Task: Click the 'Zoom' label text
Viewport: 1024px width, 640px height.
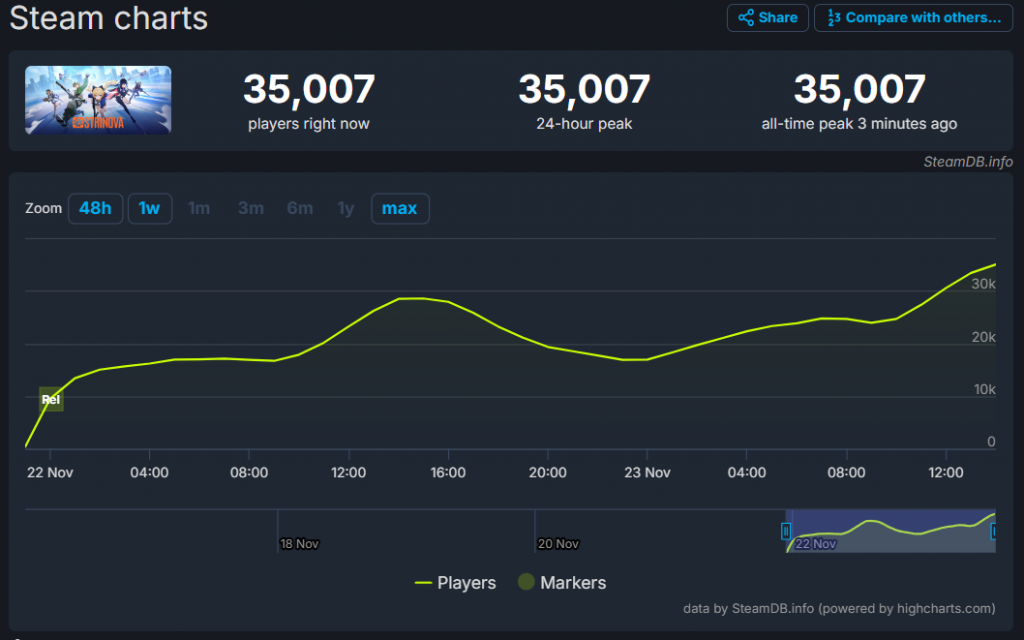Action: [43, 208]
